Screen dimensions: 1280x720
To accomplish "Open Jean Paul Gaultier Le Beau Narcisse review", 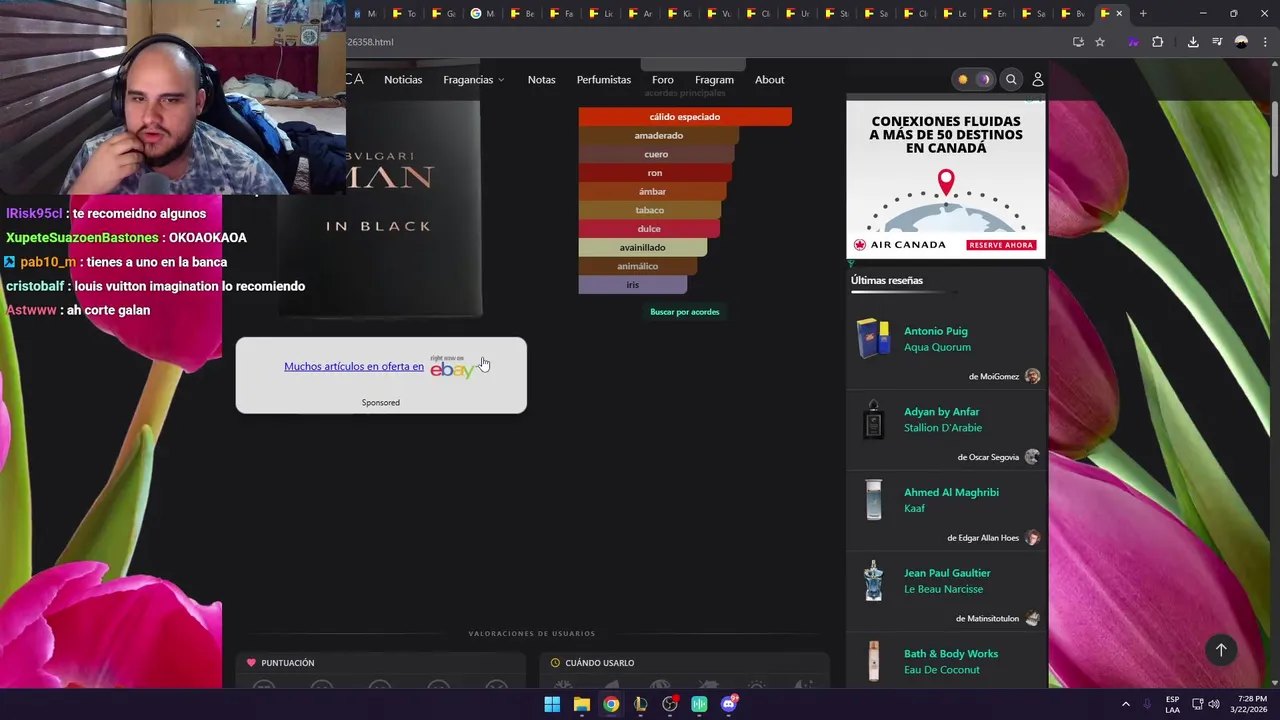I will pyautogui.click(x=947, y=581).
